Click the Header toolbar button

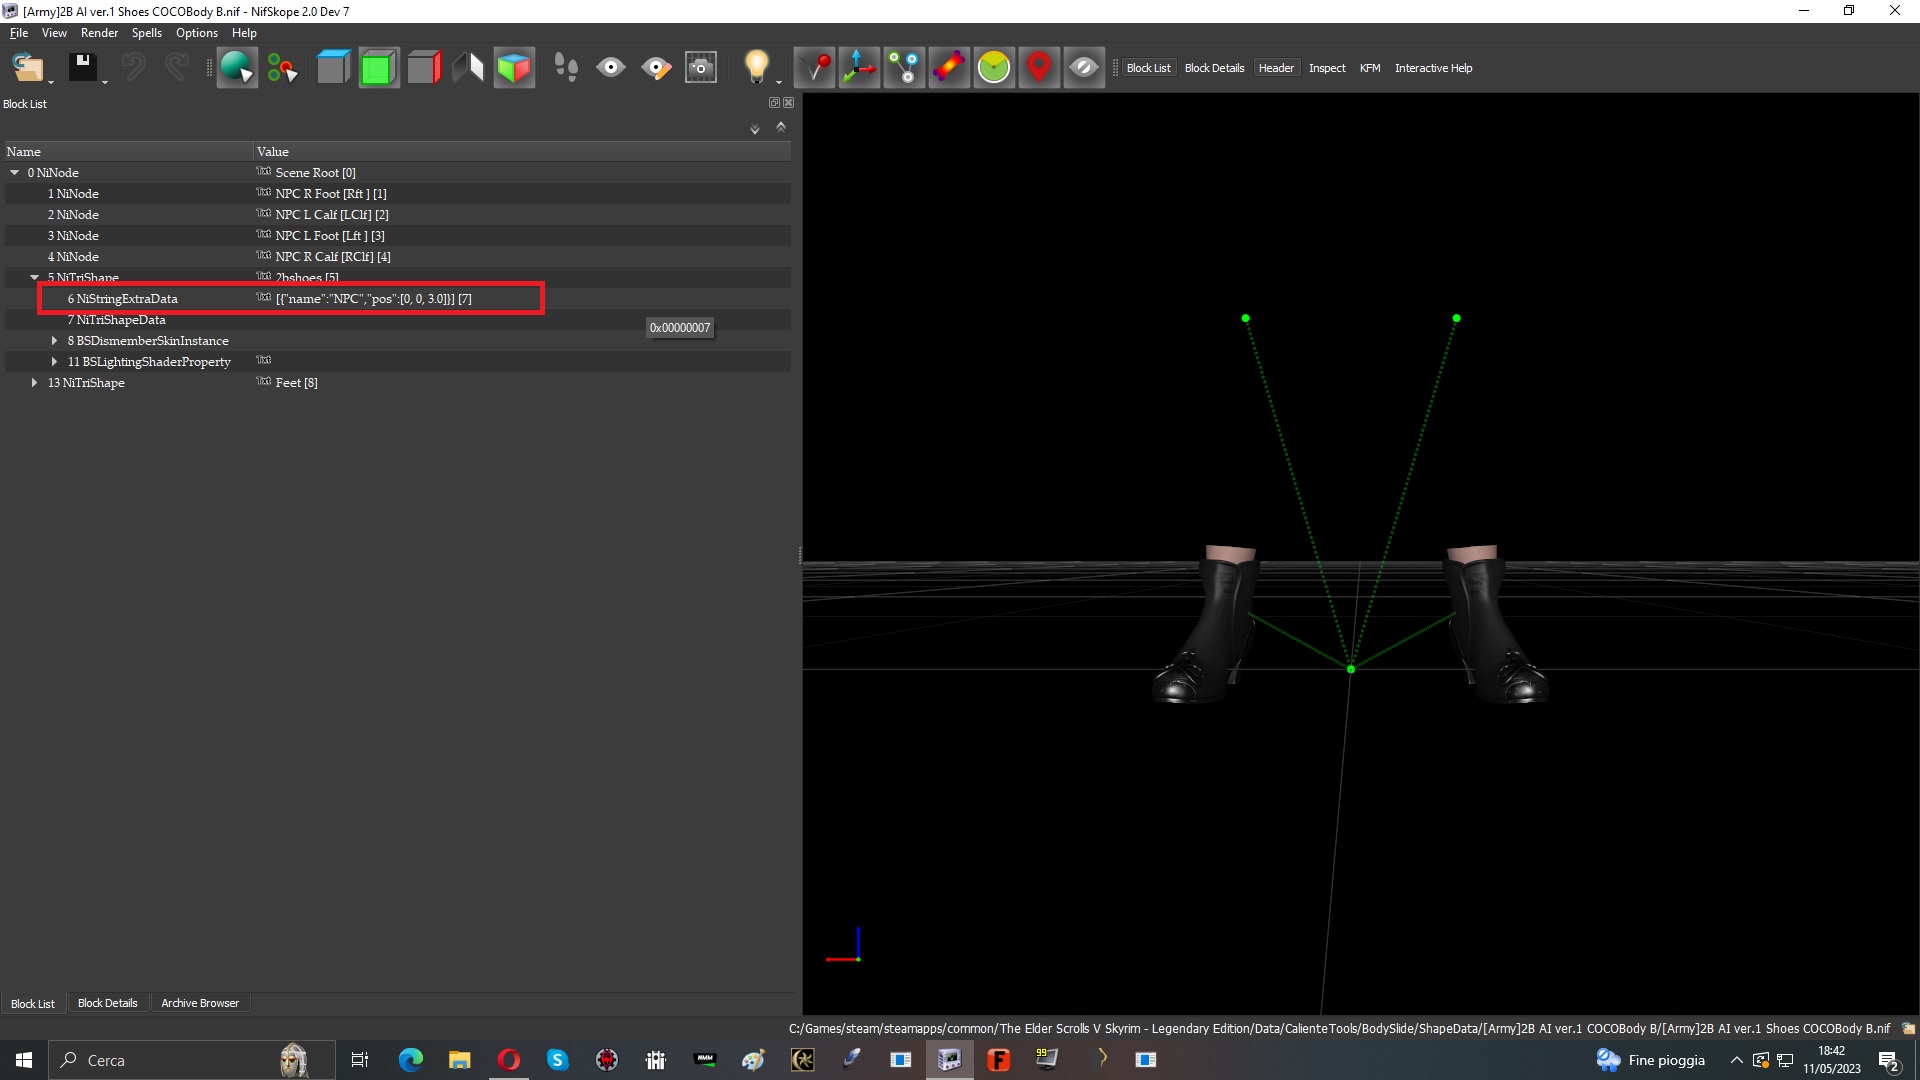click(1276, 68)
